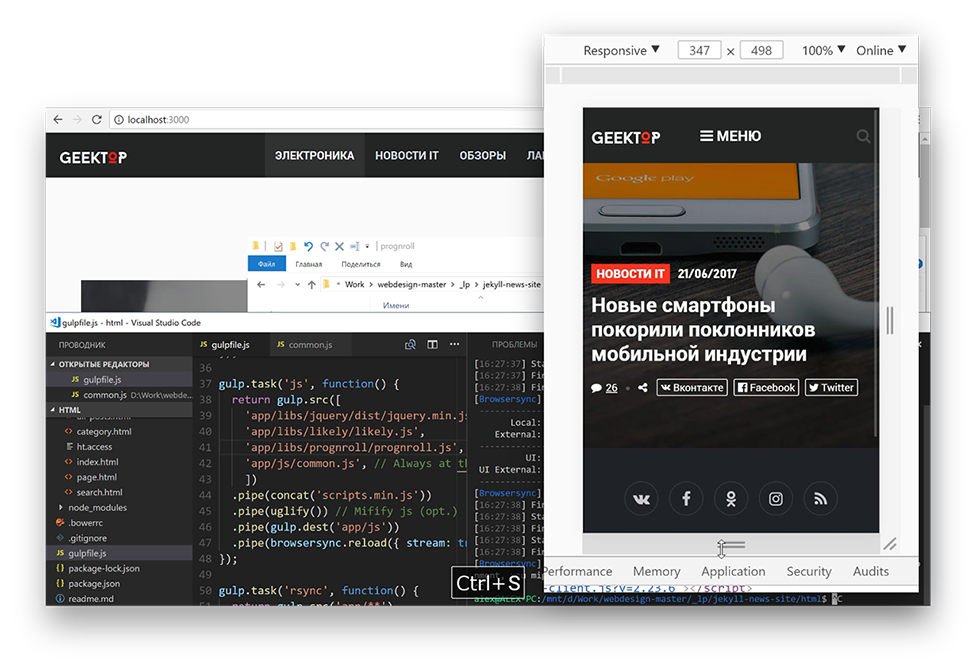Image resolution: width=980 pixels, height=672 pixels.
Task: Open the More Actions ellipsis in the editor toolbar
Action: coord(454,344)
